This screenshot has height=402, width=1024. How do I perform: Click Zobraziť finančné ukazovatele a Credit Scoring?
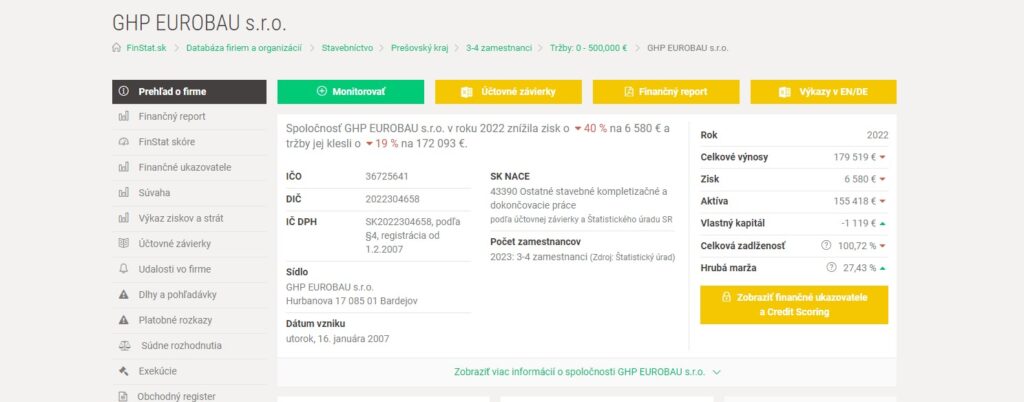(x=794, y=305)
